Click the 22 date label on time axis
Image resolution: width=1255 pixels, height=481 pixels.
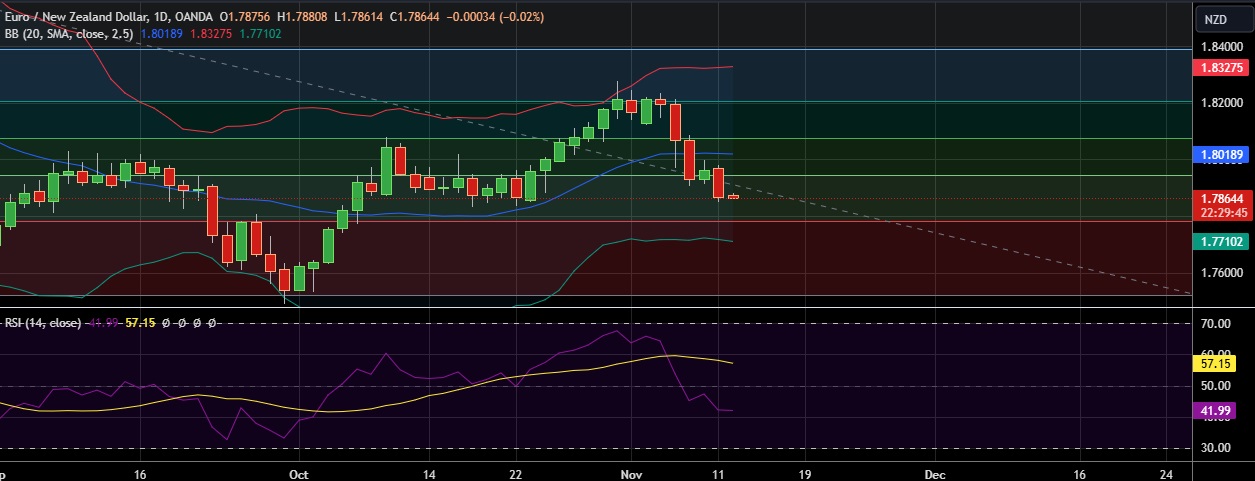tap(515, 473)
